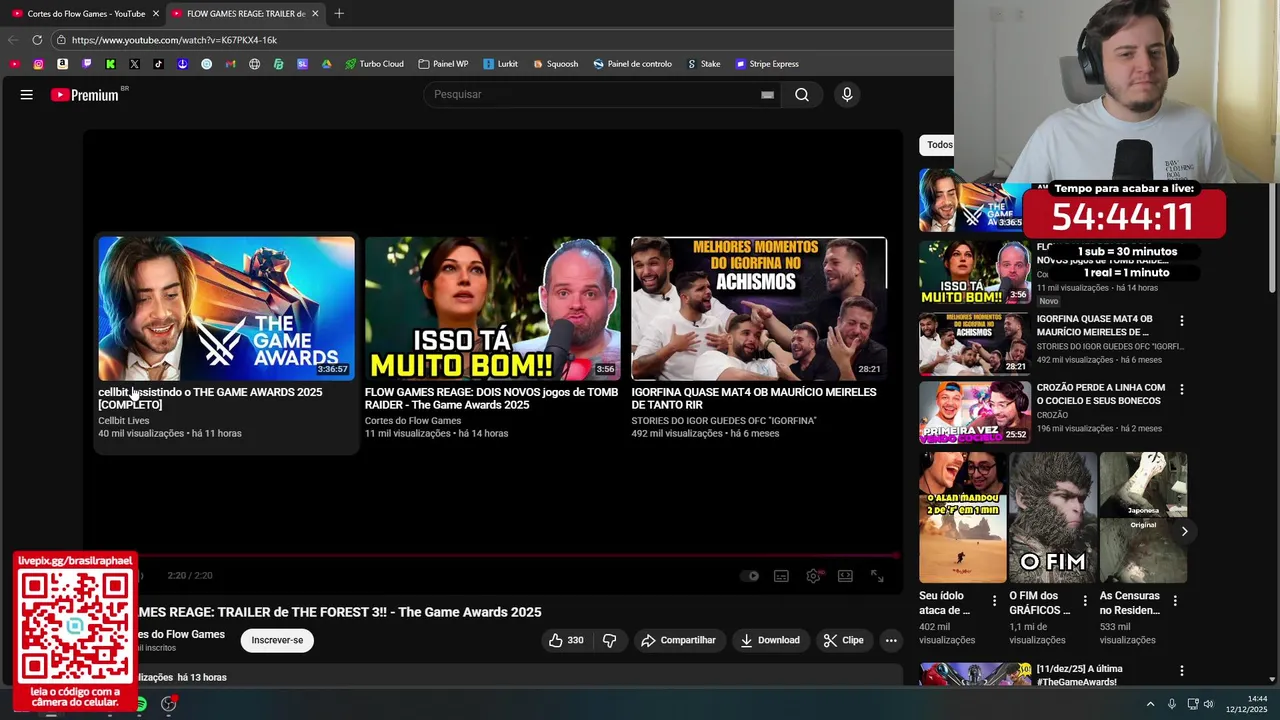This screenshot has height=720, width=1280.
Task: Open the X (Twitter) bookmark icon
Action: [x=134, y=64]
